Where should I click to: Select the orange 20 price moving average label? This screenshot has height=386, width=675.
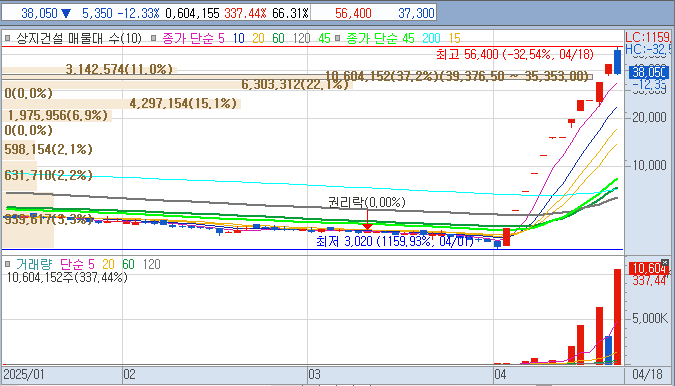258,39
